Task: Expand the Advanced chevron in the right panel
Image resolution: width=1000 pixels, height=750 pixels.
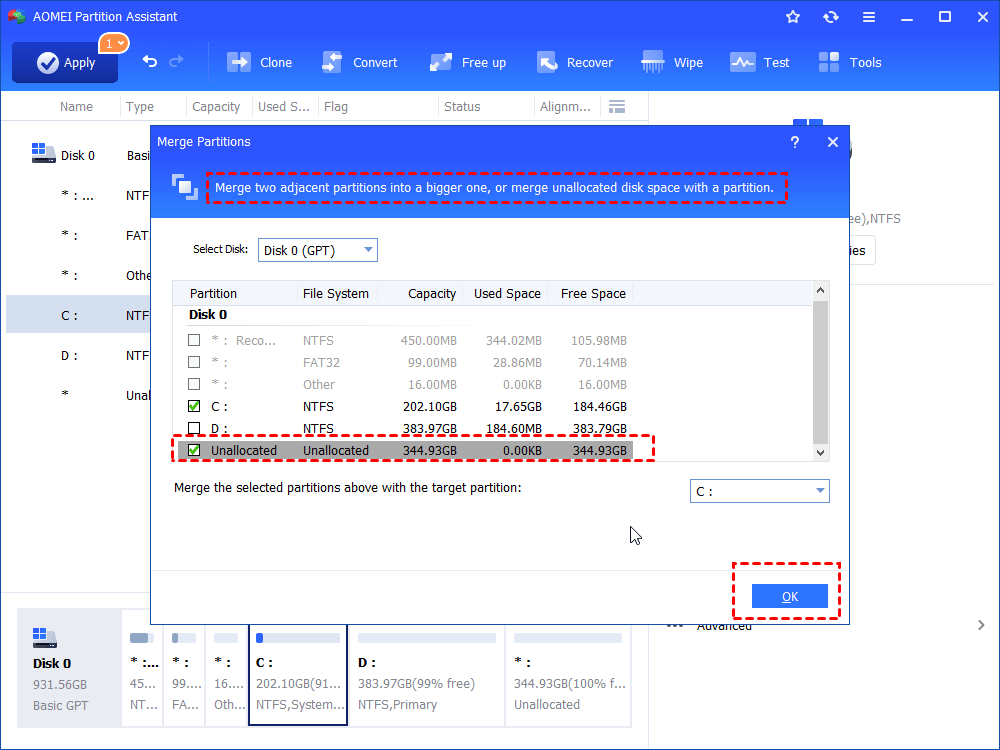Action: [981, 625]
